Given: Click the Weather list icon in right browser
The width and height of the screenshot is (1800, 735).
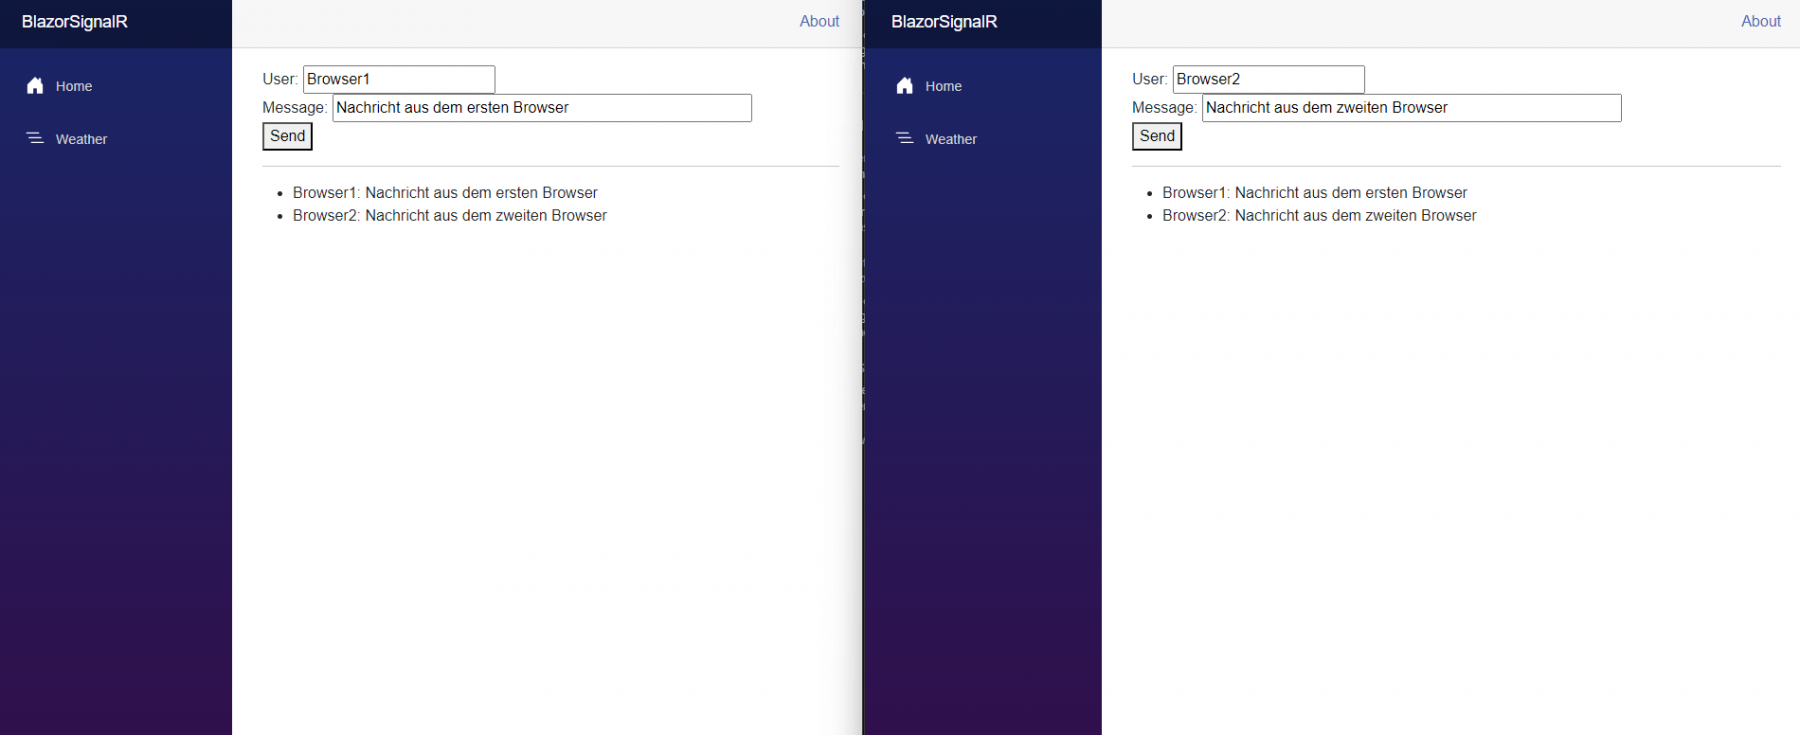Looking at the screenshot, I should 905,138.
